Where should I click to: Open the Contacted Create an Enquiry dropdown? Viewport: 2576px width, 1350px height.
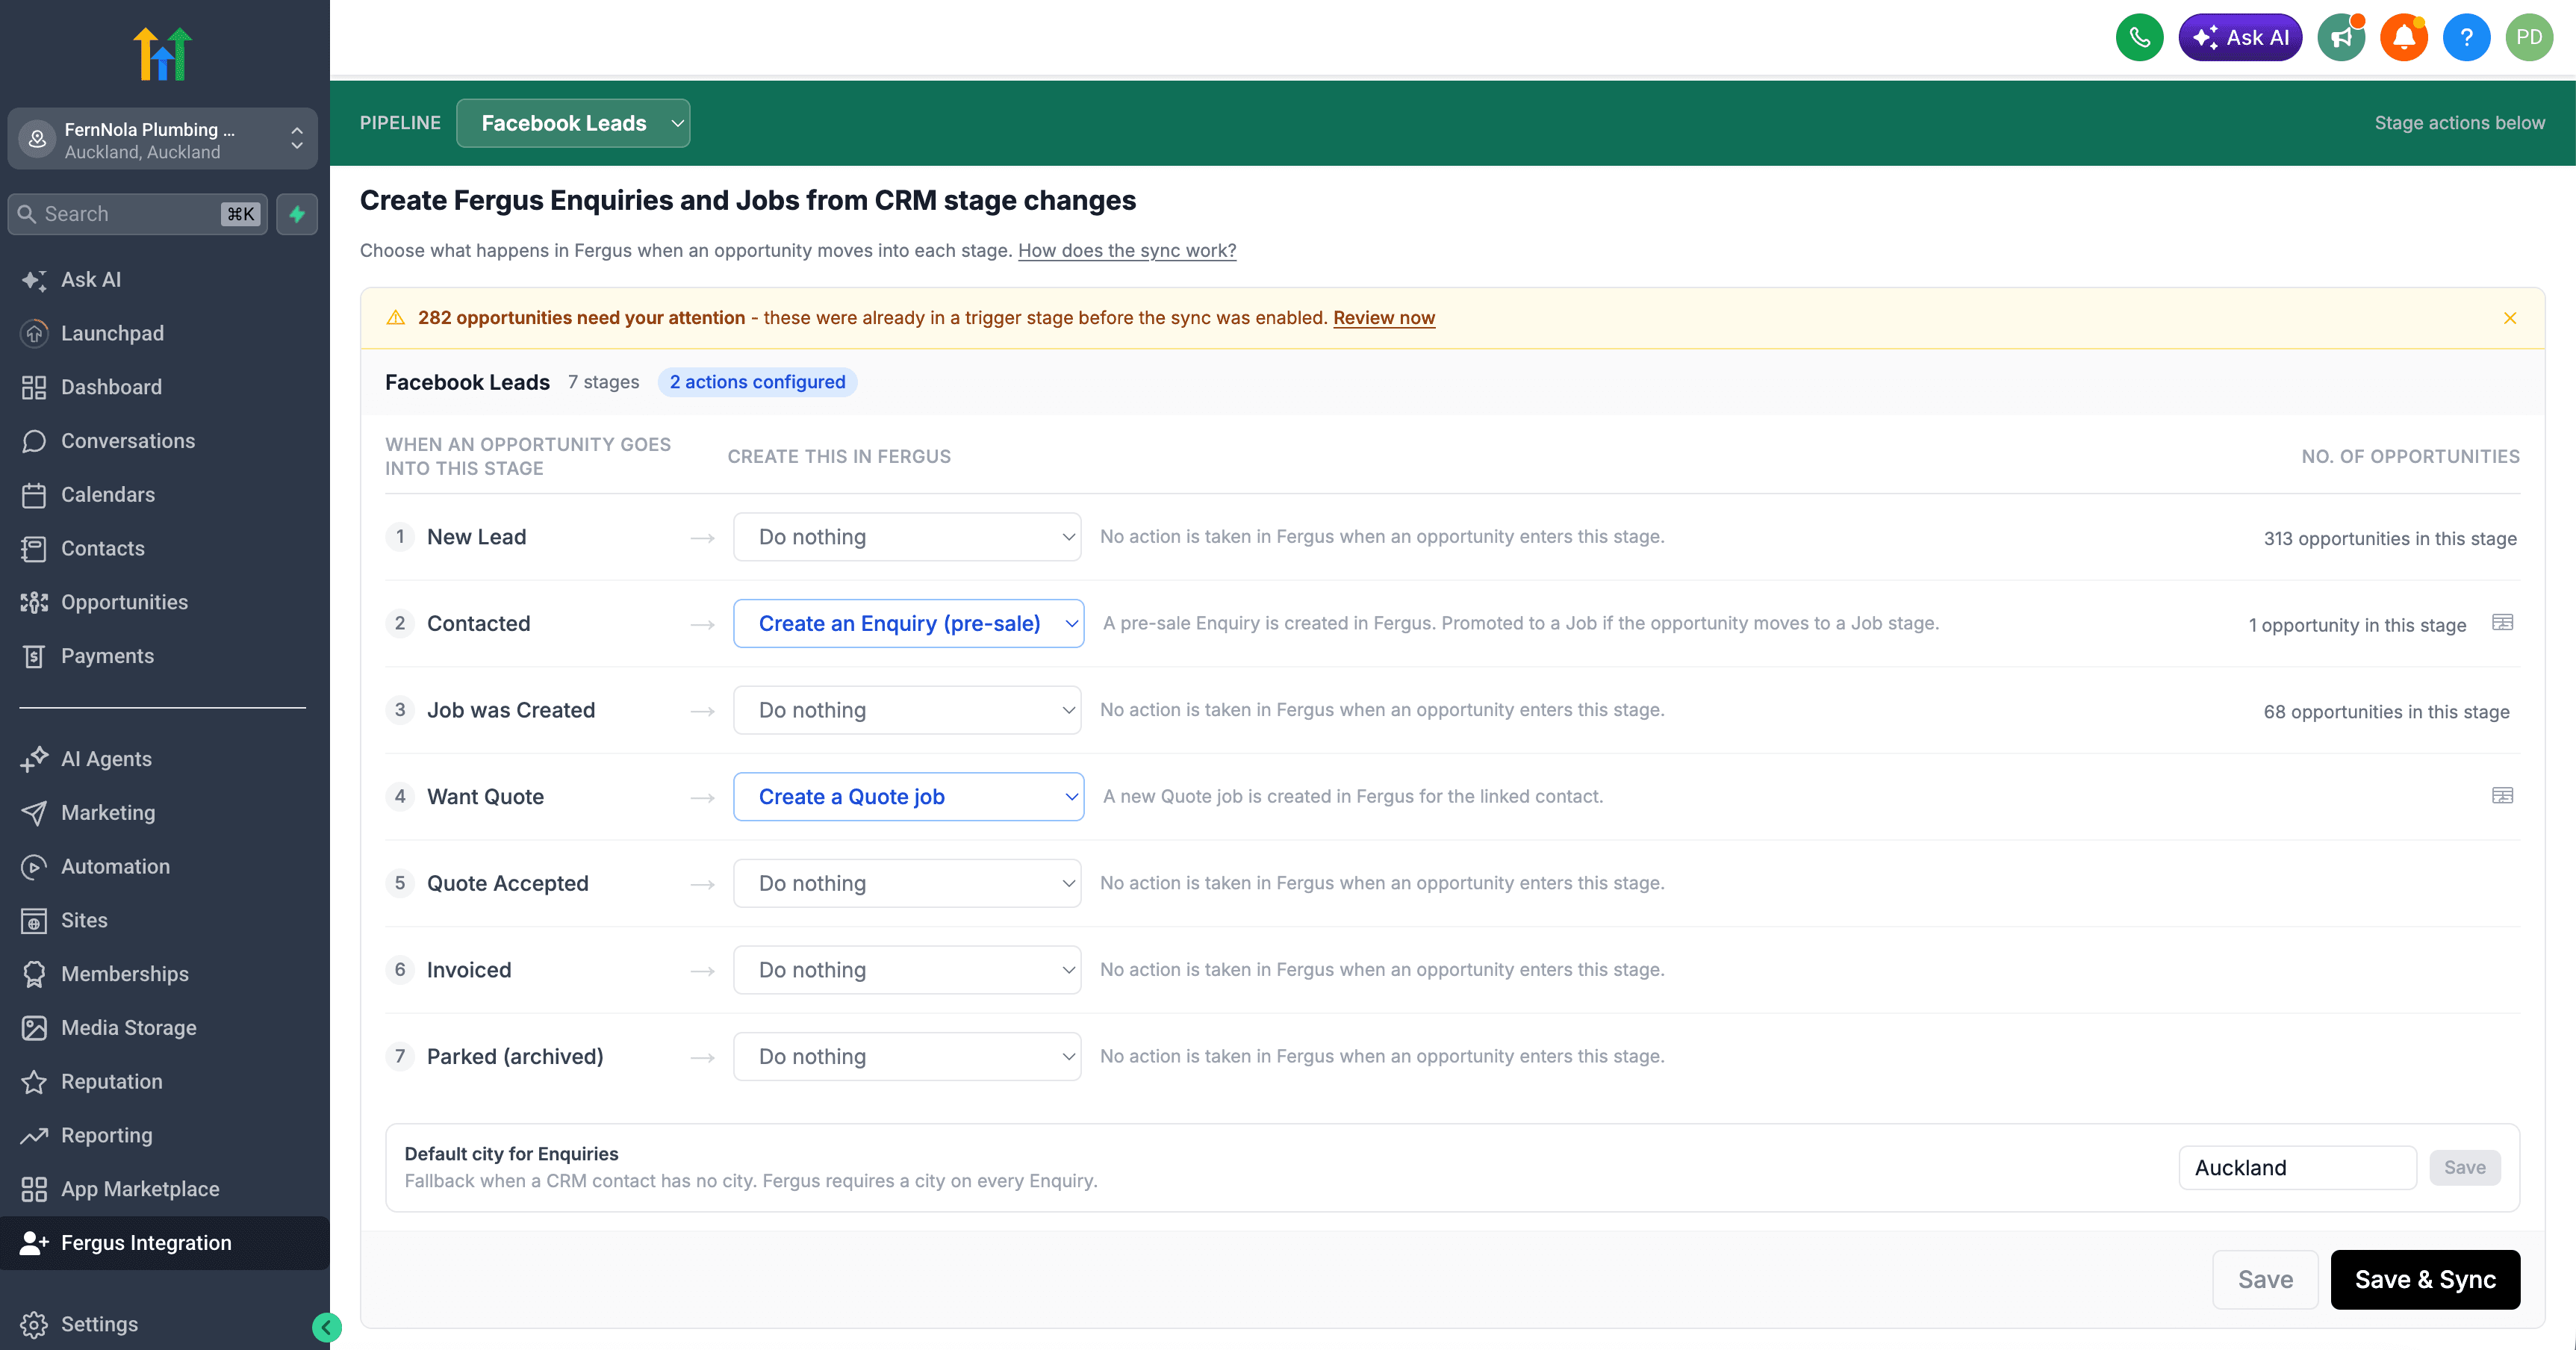(x=908, y=623)
